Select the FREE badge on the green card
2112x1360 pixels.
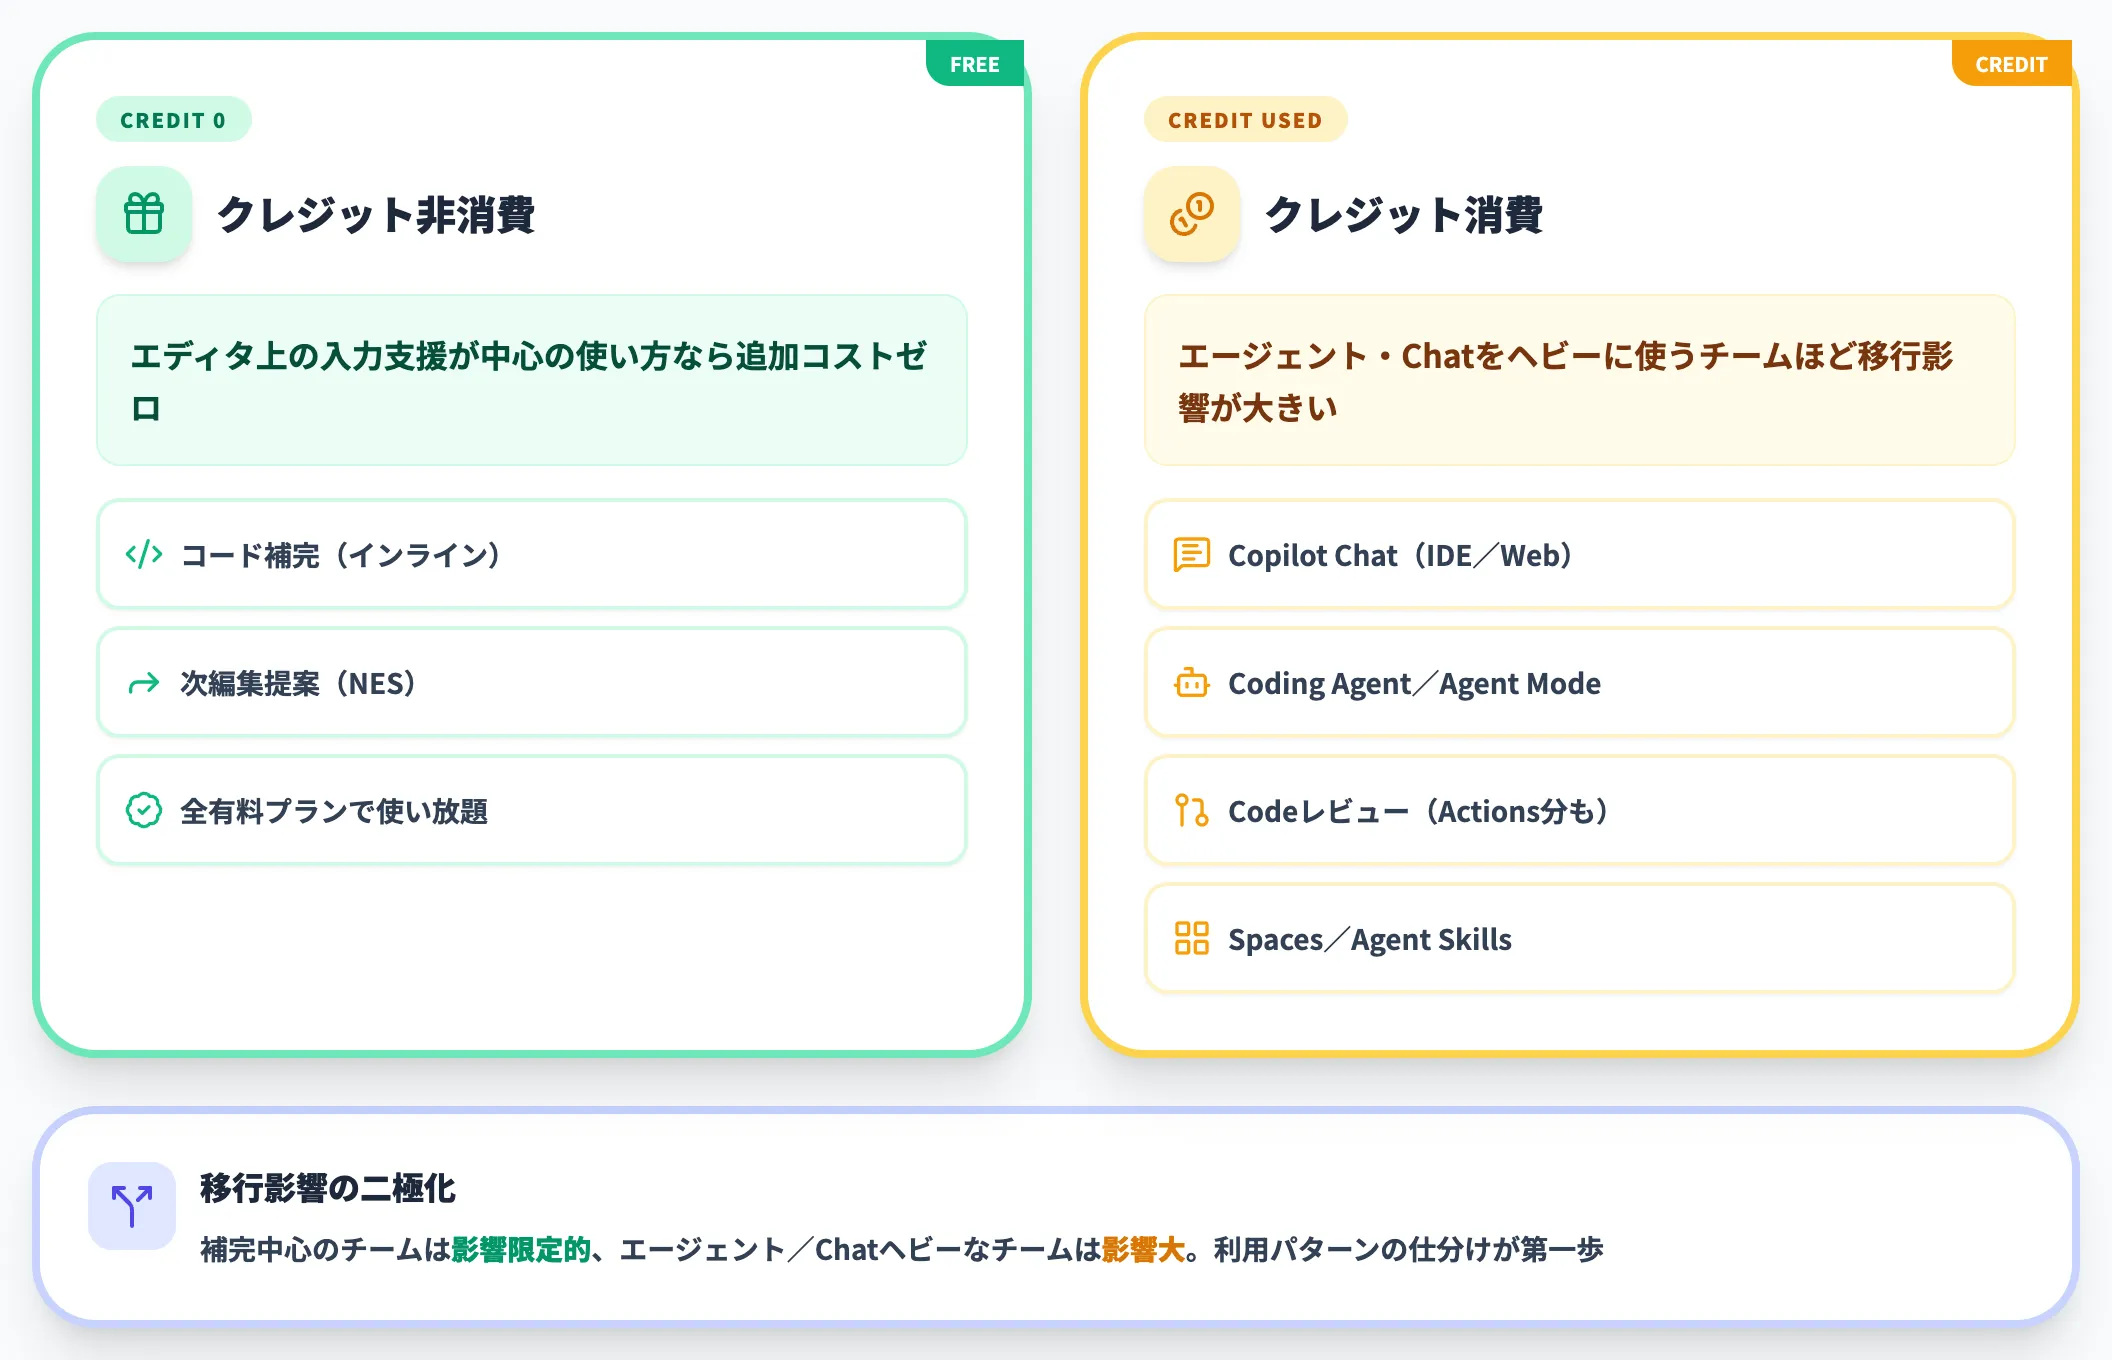point(975,64)
